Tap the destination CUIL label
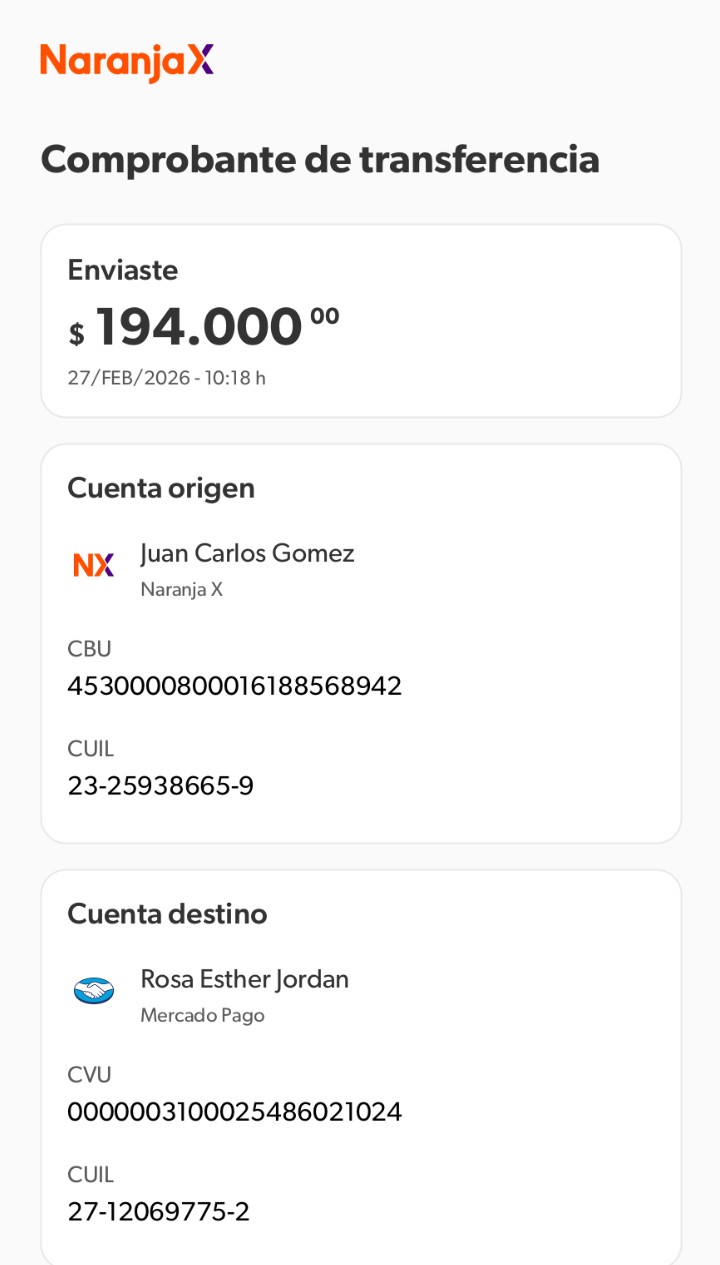The height and width of the screenshot is (1265, 720). [x=90, y=1174]
